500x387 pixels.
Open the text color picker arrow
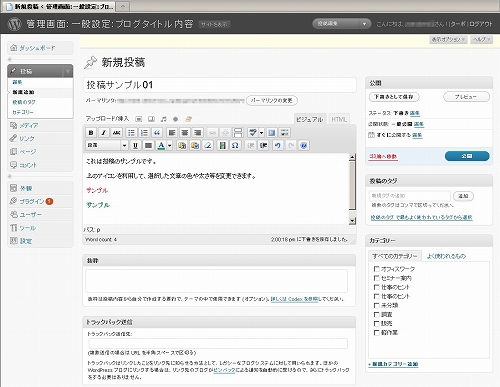pos(170,145)
